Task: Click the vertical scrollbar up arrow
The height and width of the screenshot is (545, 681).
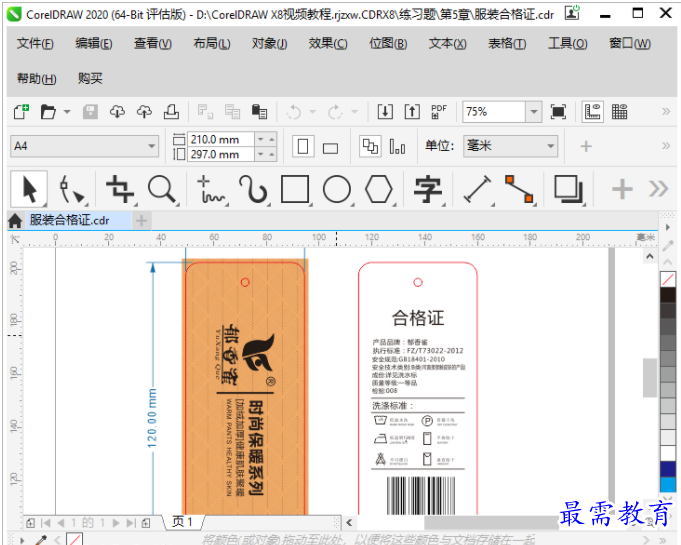Action: 650,256
